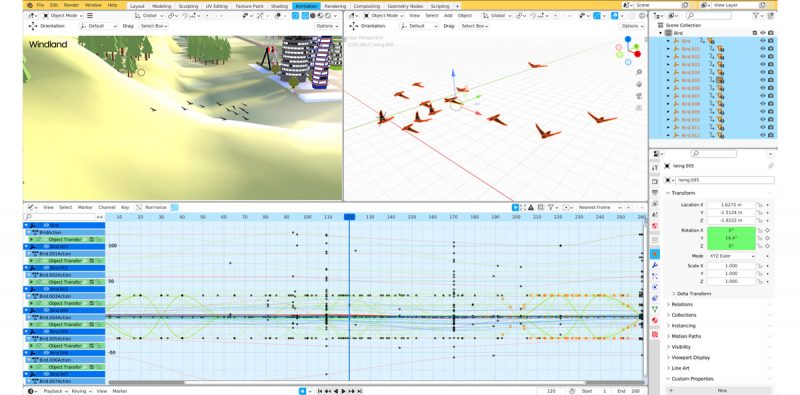Viewport: 800px width, 395px height.
Task: Click the red X axis on navigation gizmo
Action: [x=637, y=54]
